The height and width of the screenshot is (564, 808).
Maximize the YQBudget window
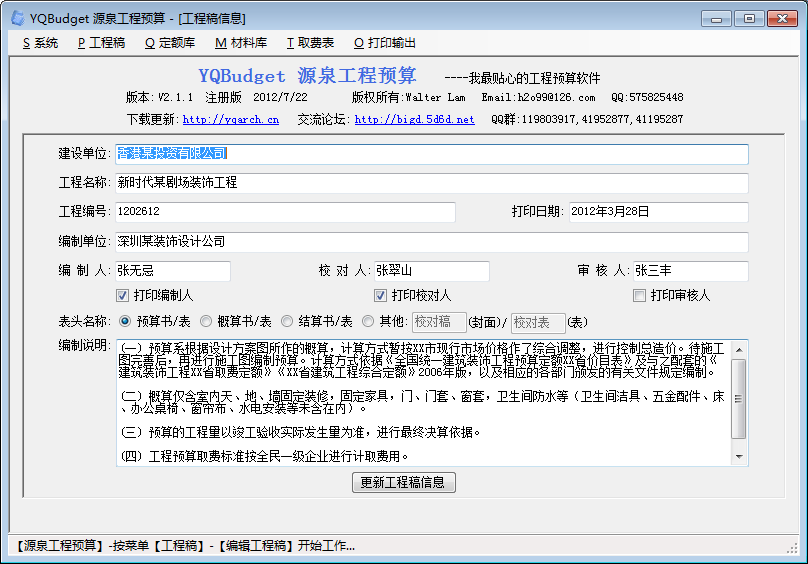(749, 19)
